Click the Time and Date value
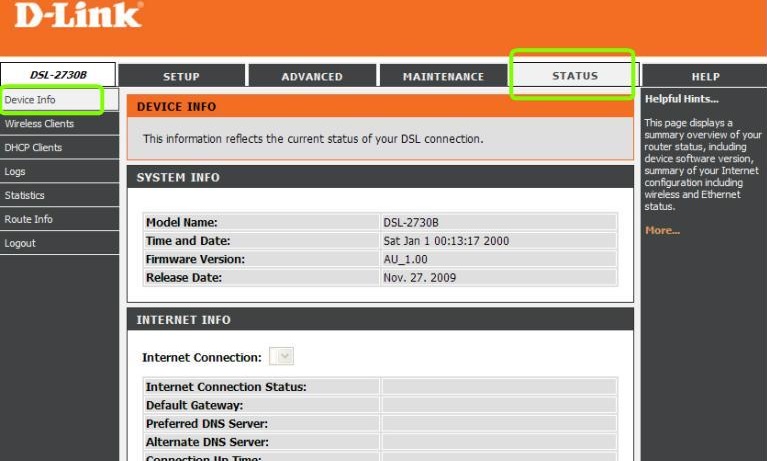 coord(446,241)
